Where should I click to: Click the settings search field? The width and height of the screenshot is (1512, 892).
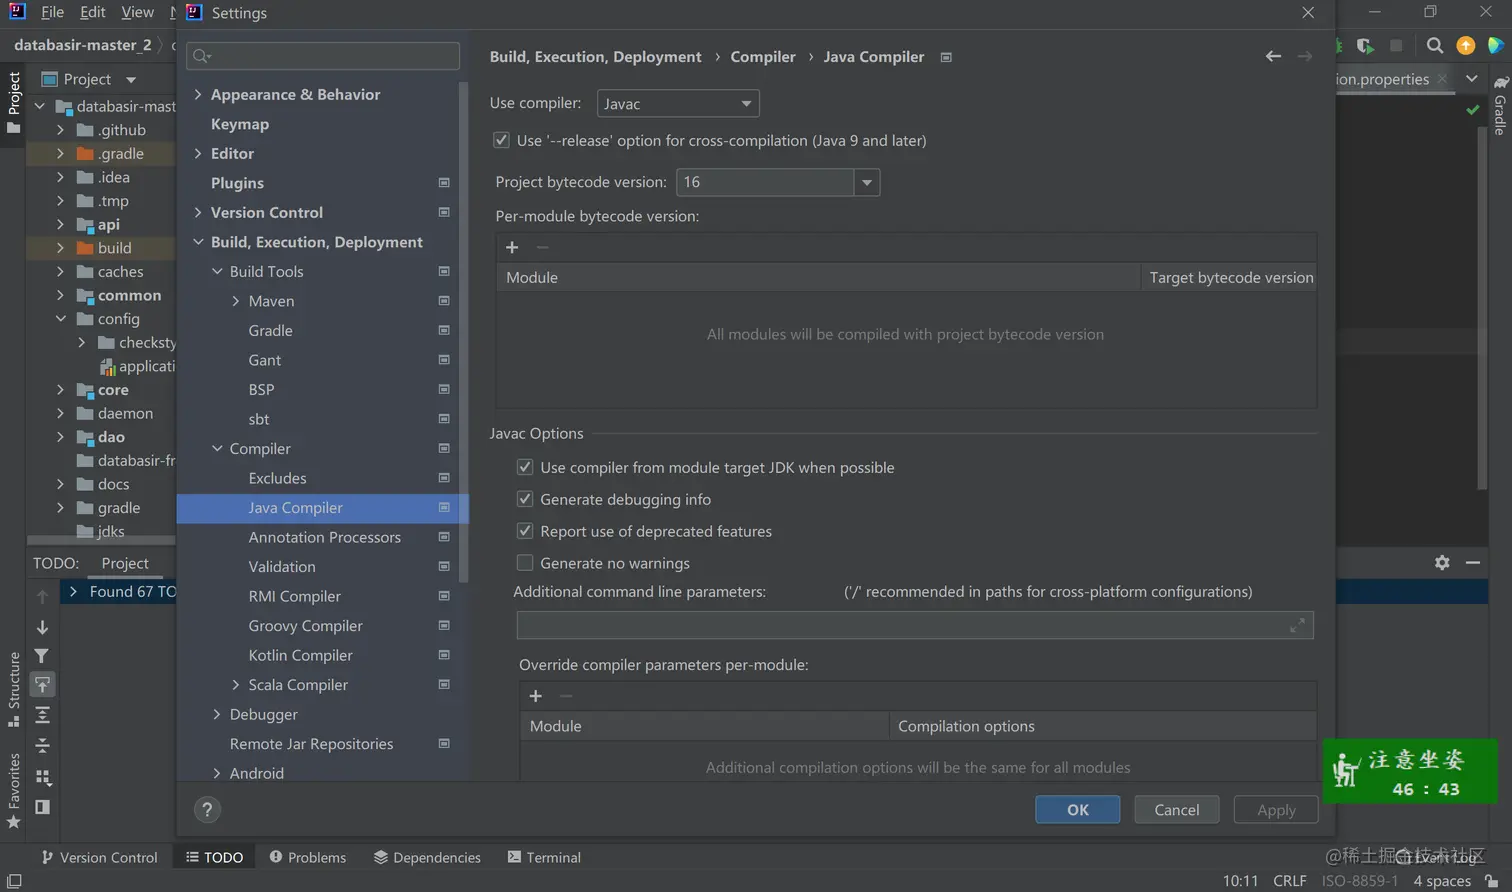point(323,56)
